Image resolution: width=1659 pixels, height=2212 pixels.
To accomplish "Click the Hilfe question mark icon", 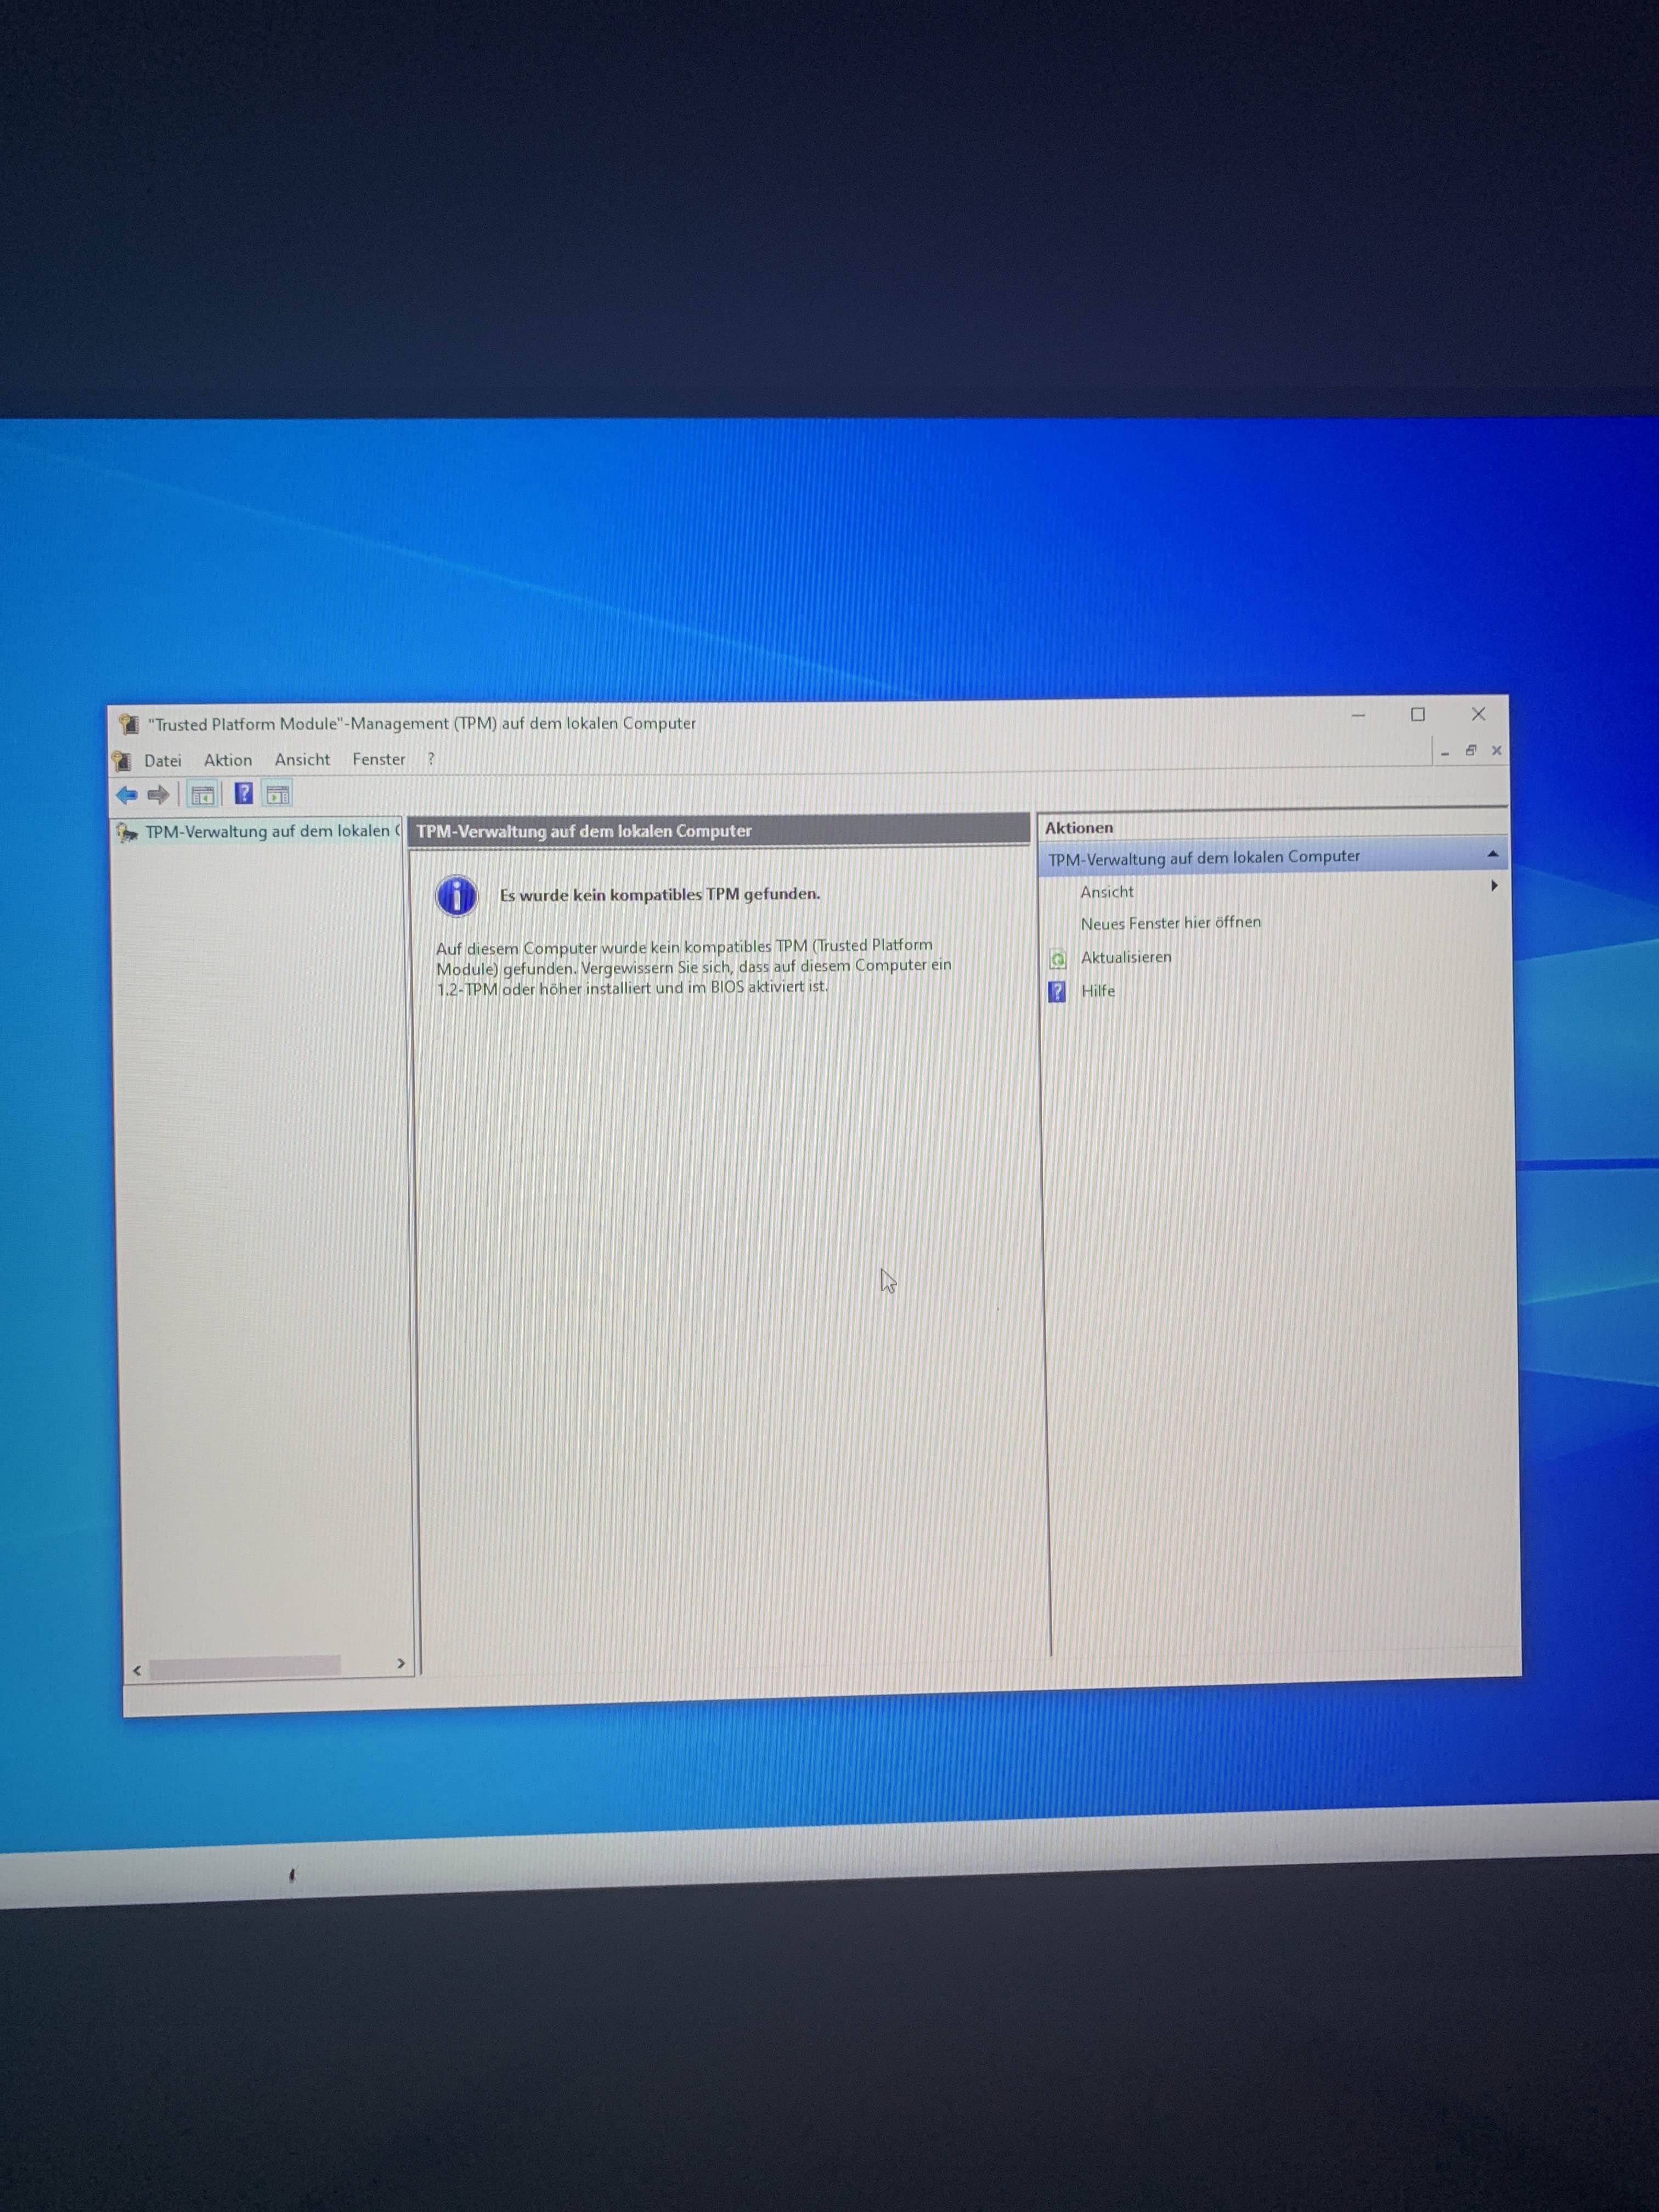I will click(1057, 991).
